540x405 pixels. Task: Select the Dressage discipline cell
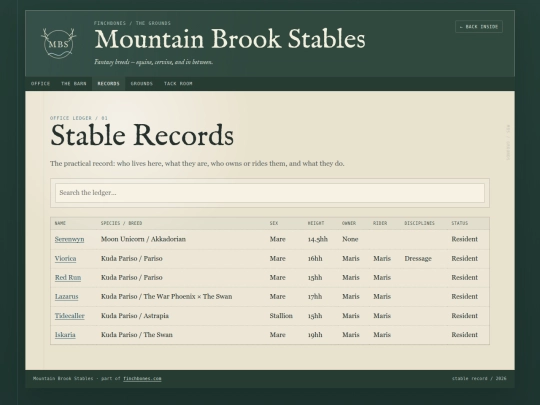(x=418, y=258)
